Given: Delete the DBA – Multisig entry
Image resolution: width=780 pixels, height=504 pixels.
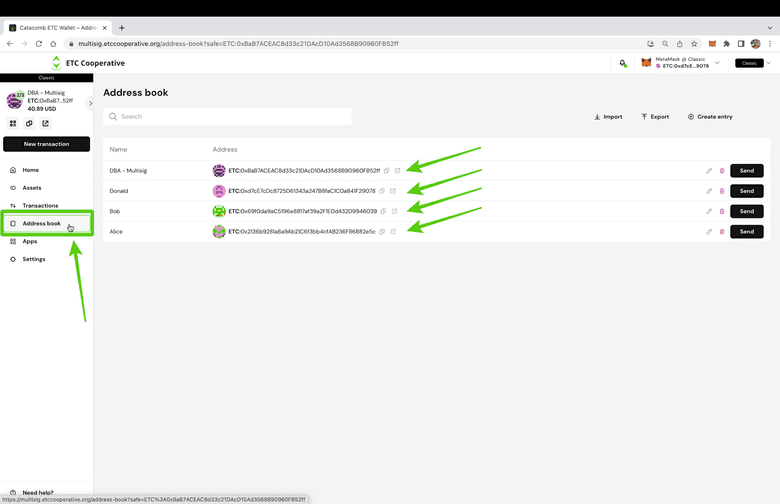Looking at the screenshot, I should [x=722, y=171].
